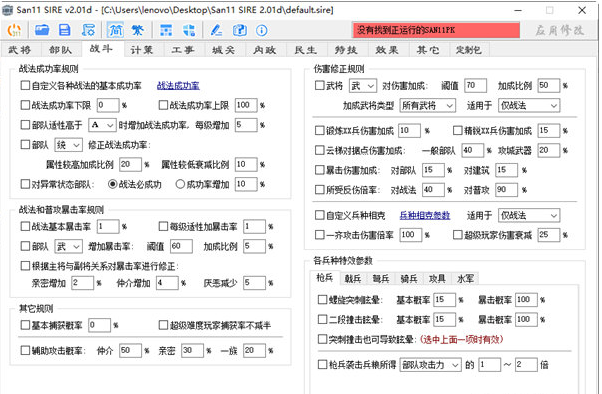The height and width of the screenshot is (394, 602).
Task: Open the help question mark icon
Action: click(240, 30)
